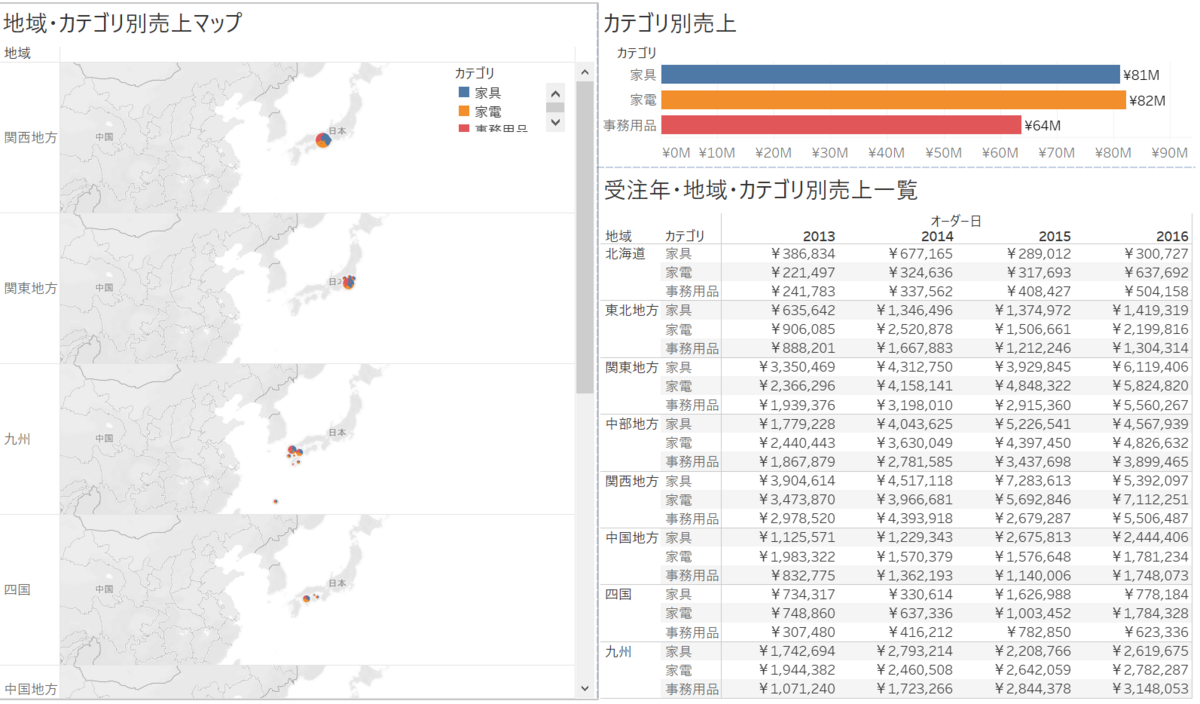Image resolution: width=1200 pixels, height=704 pixels.
Task: Click the 関西地方 row label in map
Action: click(30, 137)
